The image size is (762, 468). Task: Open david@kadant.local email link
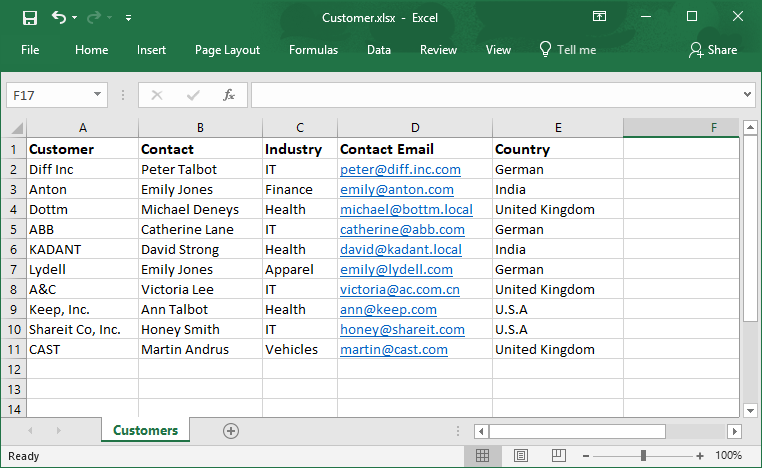point(400,249)
